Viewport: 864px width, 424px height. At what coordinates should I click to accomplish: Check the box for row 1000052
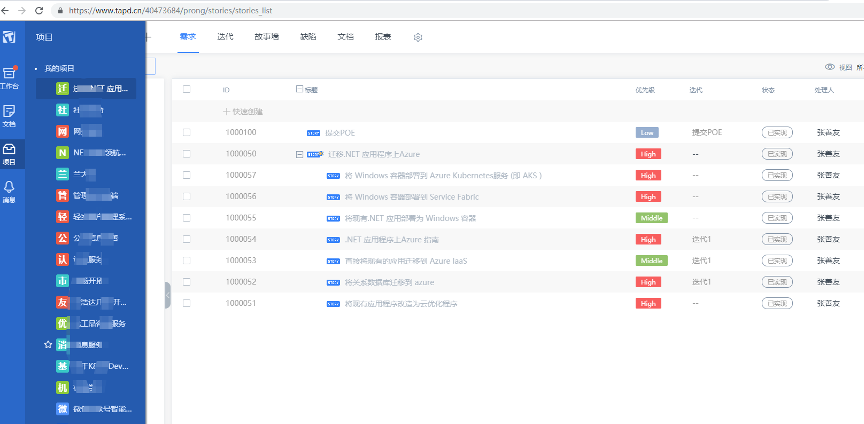[186, 282]
